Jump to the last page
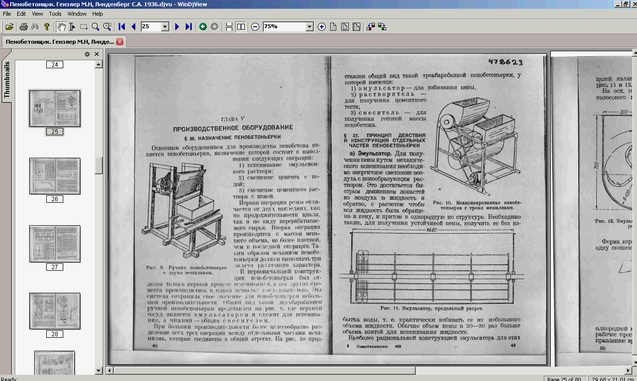The image size is (637, 381). coord(188,27)
